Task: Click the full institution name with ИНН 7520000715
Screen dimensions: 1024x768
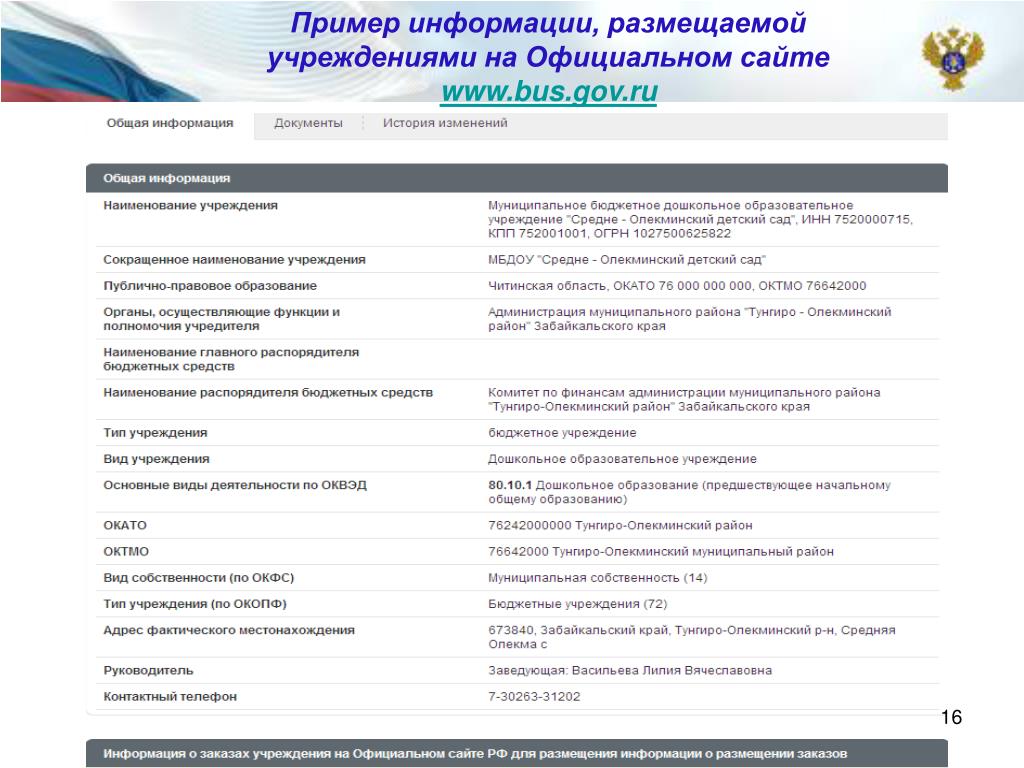Action: (700, 219)
